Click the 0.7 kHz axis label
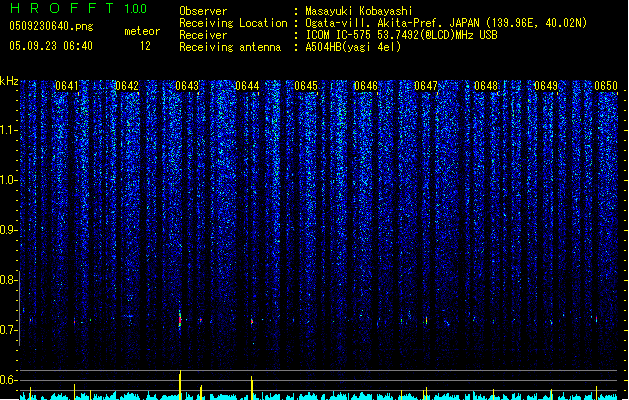Viewport: 629px width, 400px height. (9, 330)
